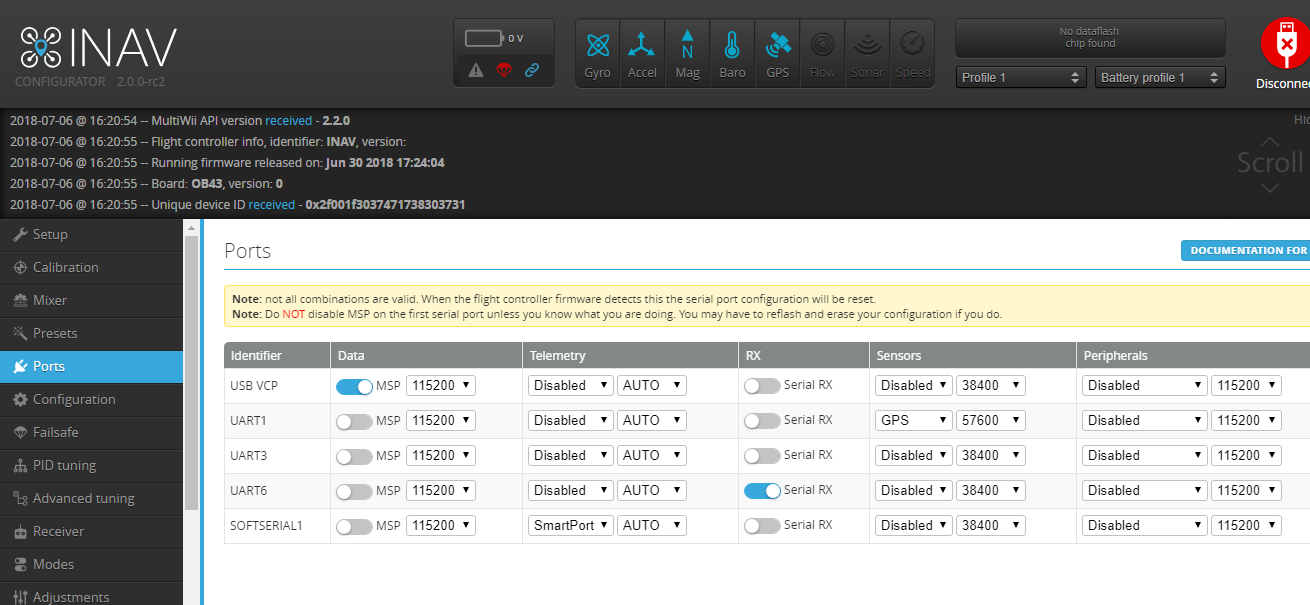Image resolution: width=1310 pixels, height=605 pixels.
Task: Open the Profile 1 dropdown
Action: click(x=1021, y=77)
